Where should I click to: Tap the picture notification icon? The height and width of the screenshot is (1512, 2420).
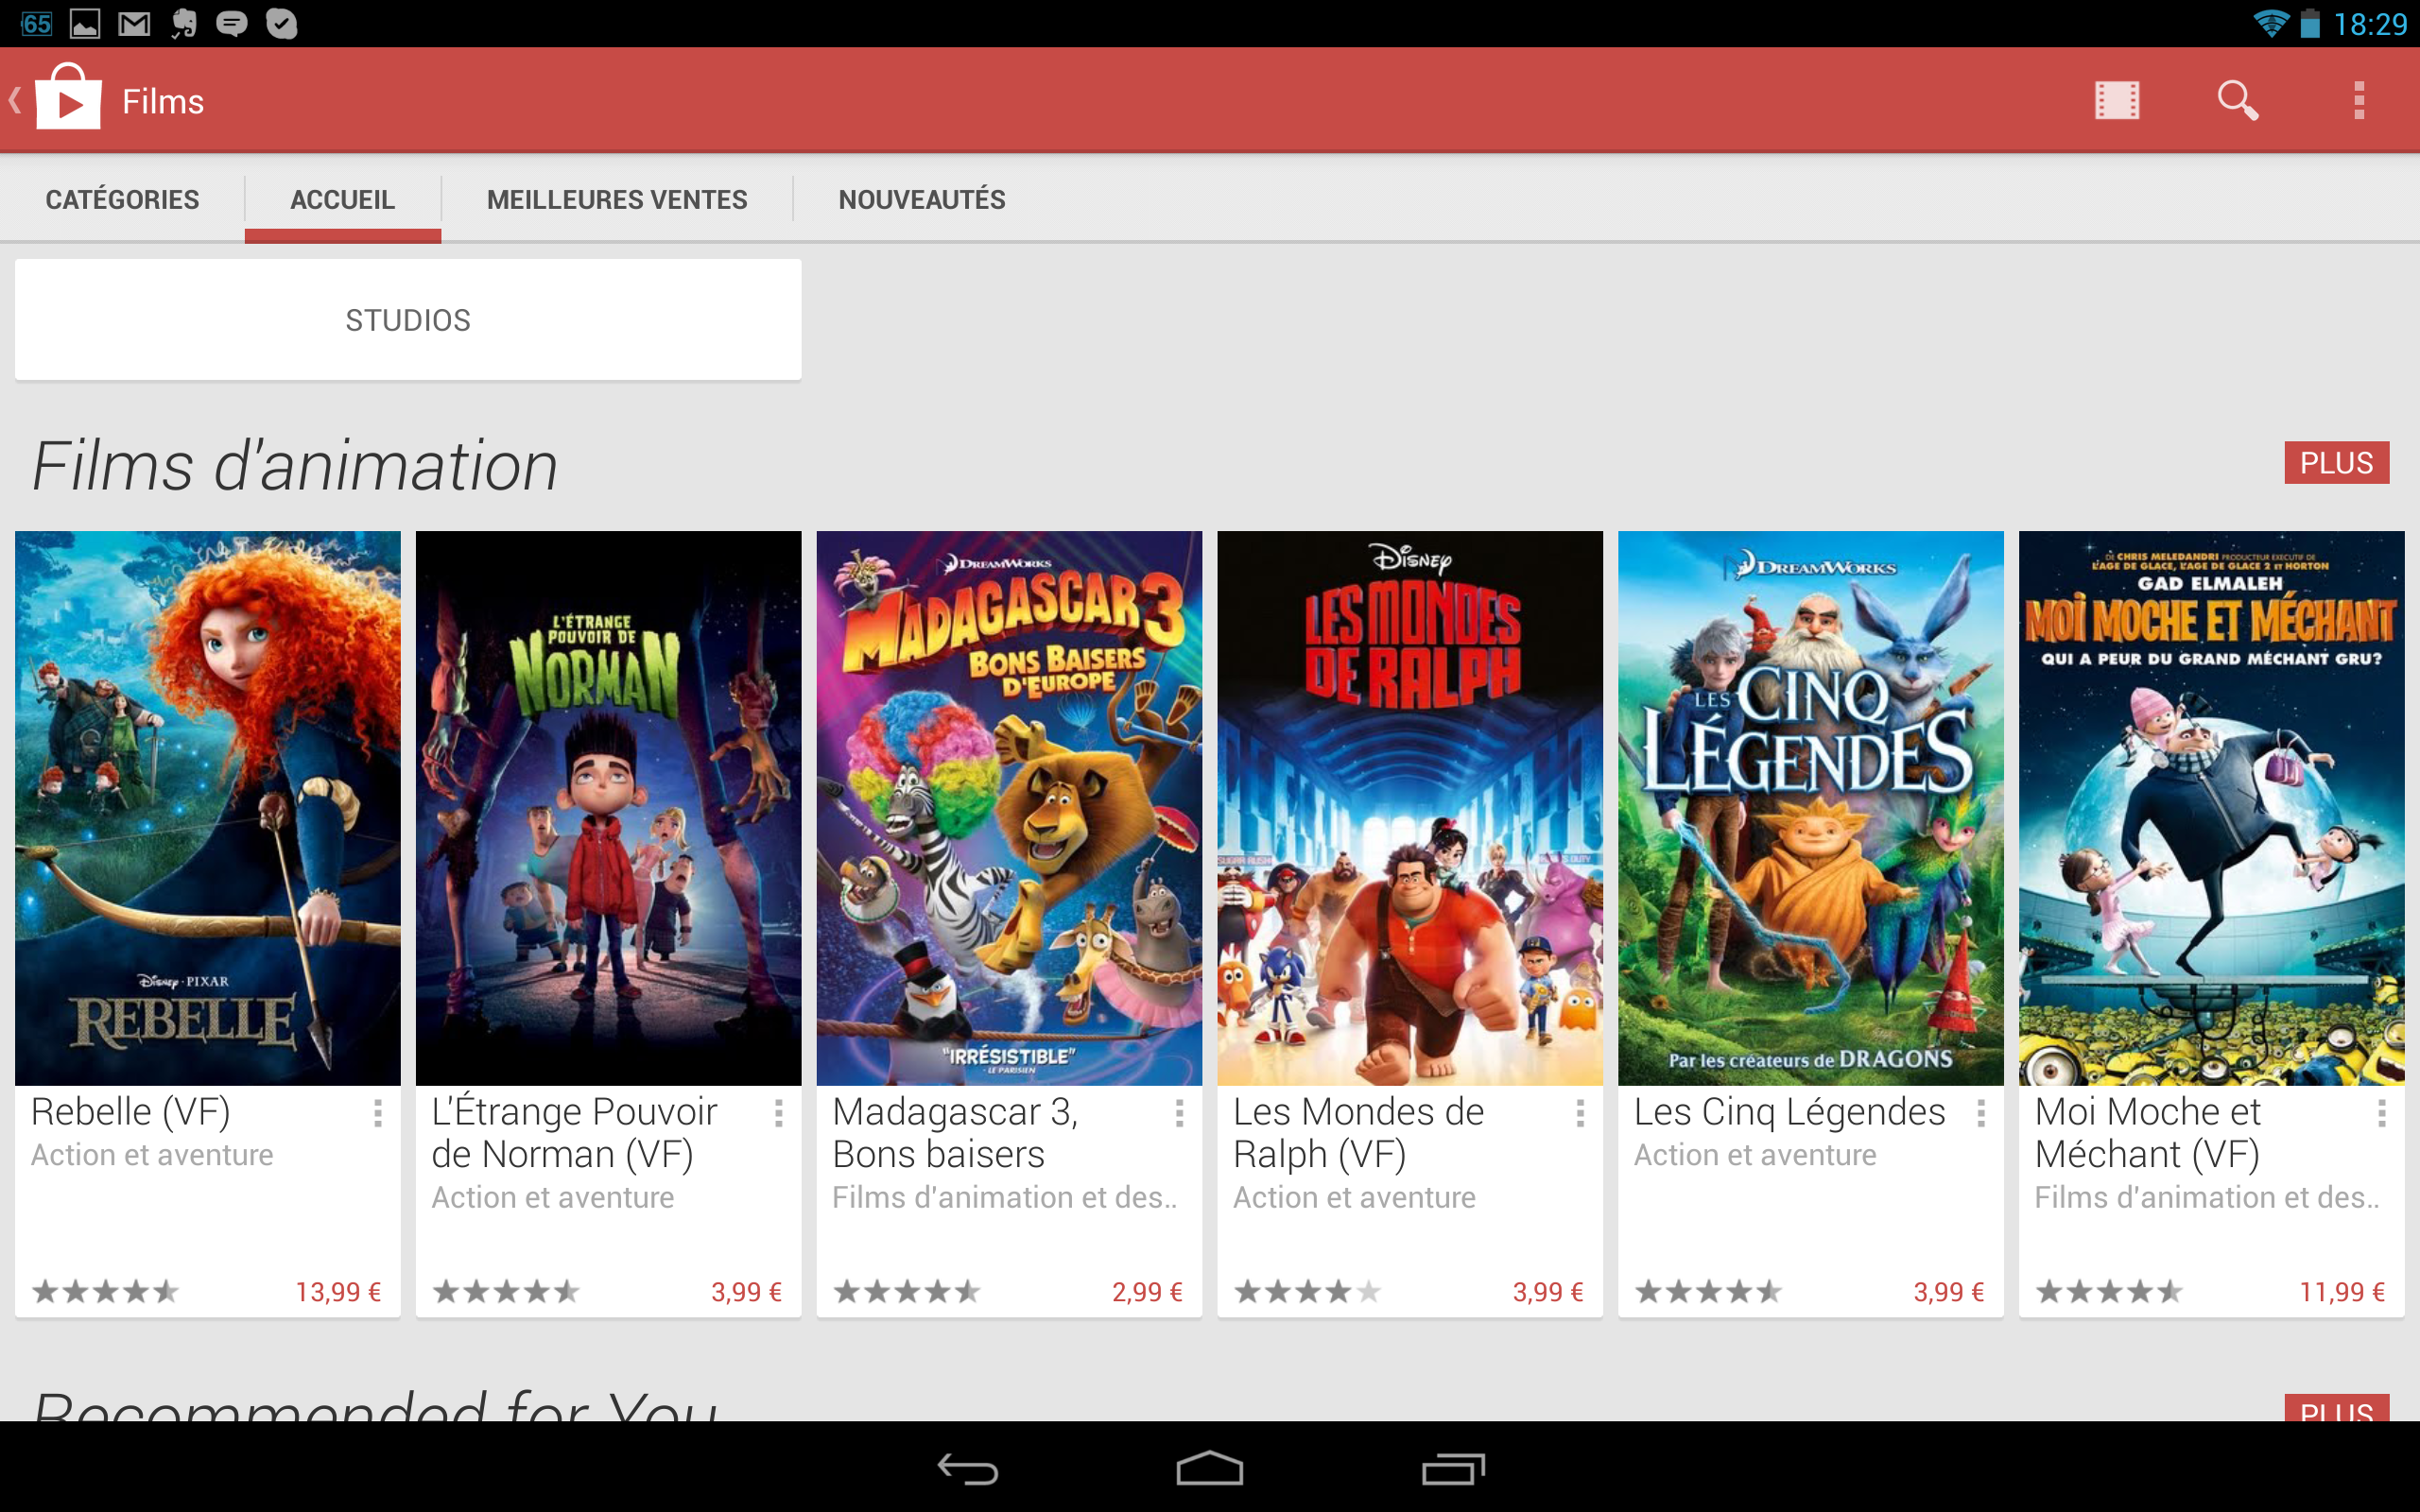click(85, 23)
